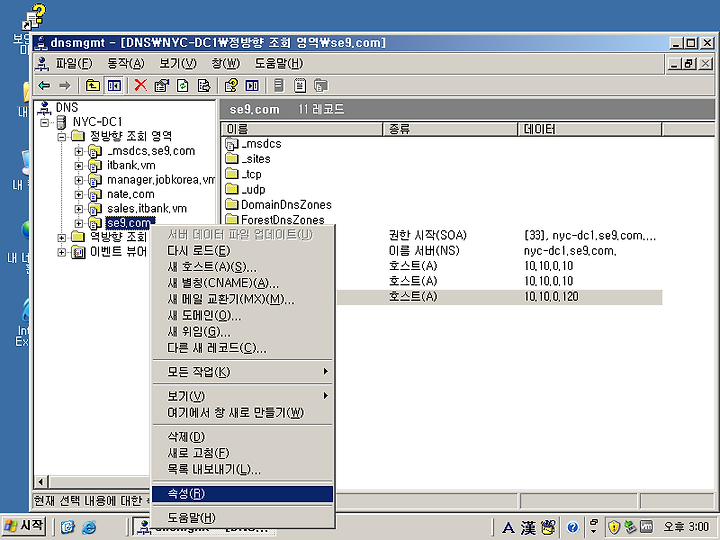
Task: Click the 시작 Start button
Action: (25, 525)
